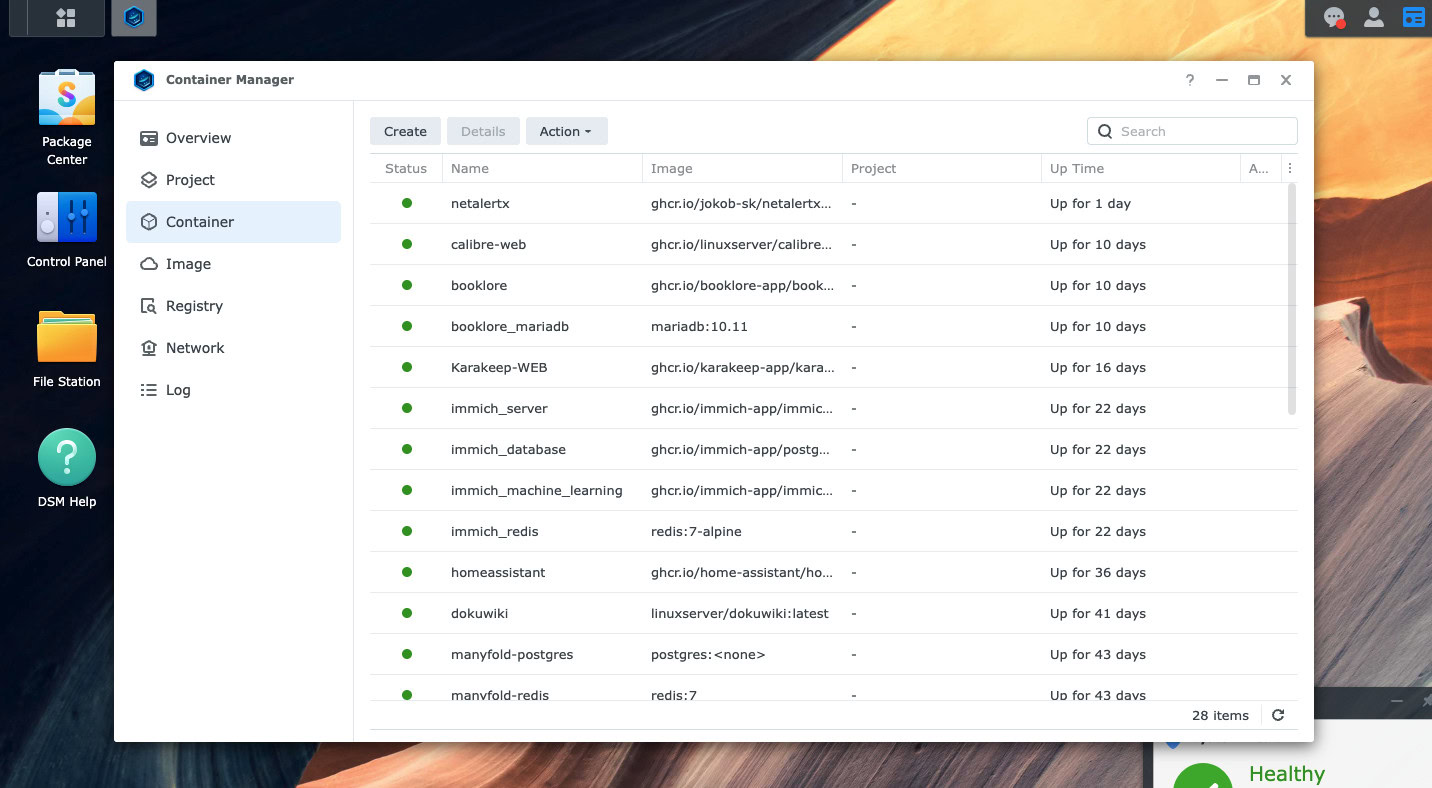This screenshot has width=1432, height=788.
Task: Refresh the container list
Action: [x=1278, y=715]
